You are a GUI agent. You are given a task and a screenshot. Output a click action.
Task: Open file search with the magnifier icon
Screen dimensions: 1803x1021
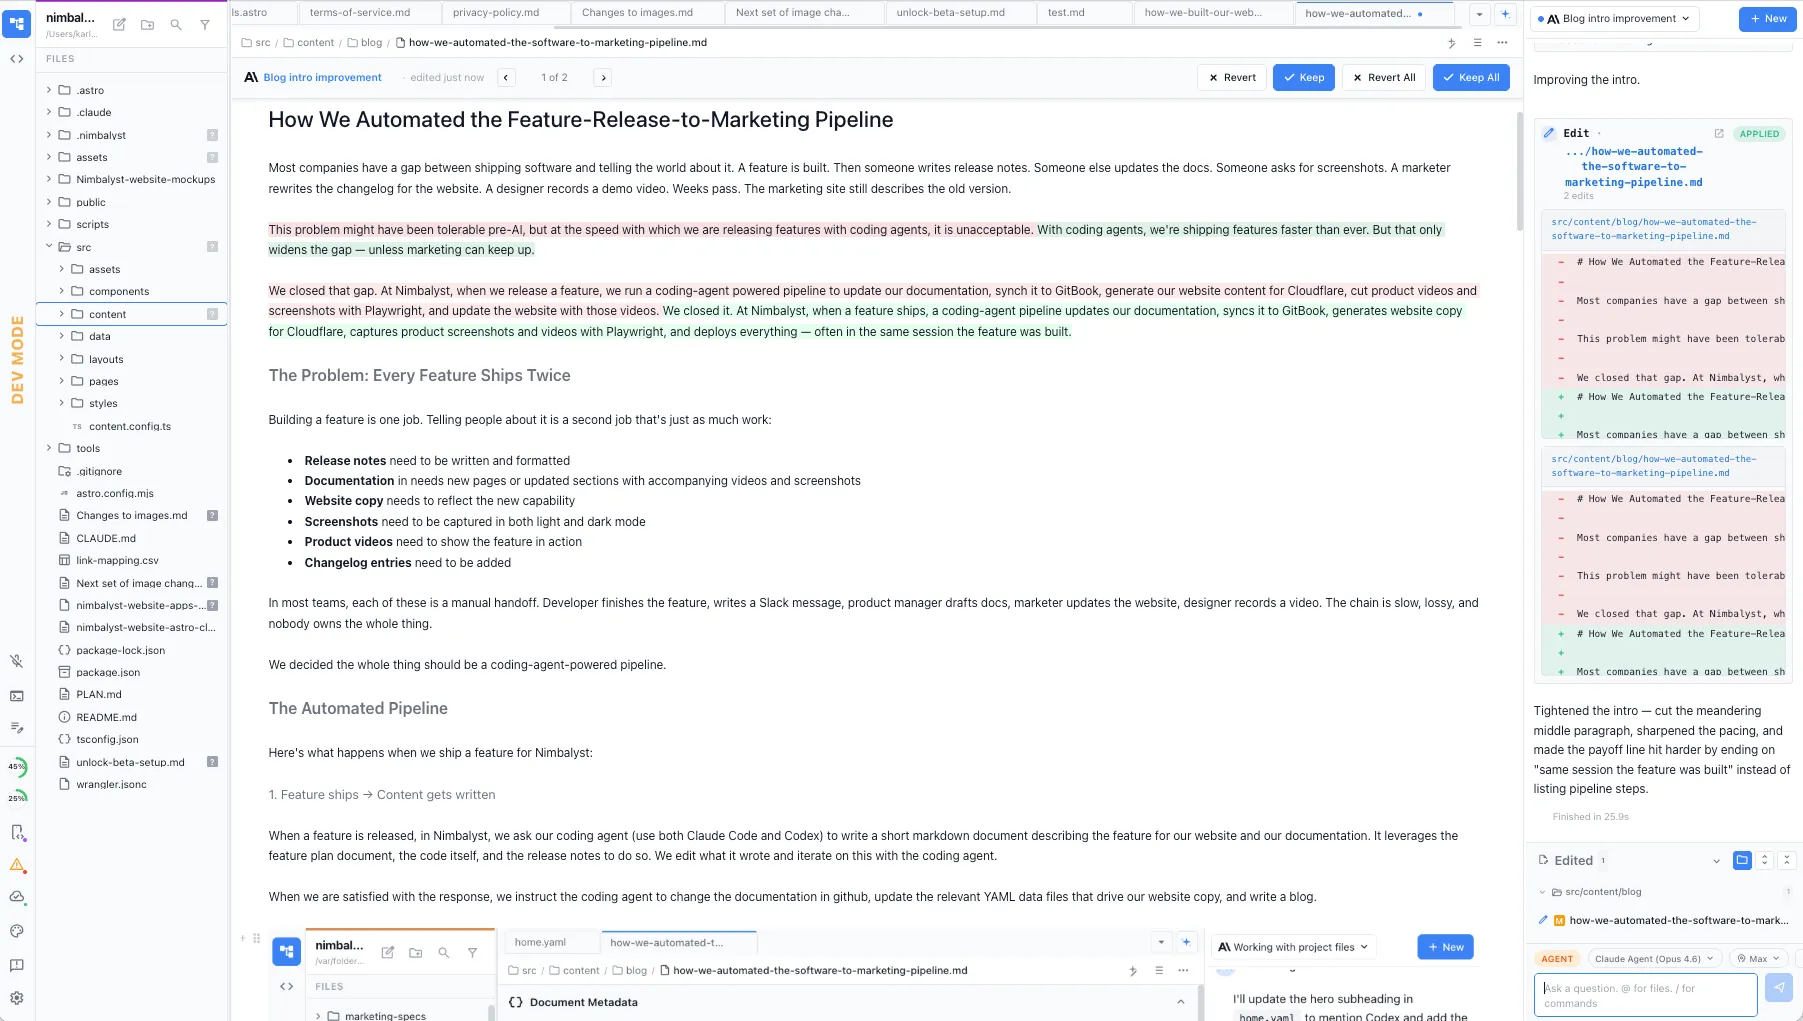coord(176,25)
